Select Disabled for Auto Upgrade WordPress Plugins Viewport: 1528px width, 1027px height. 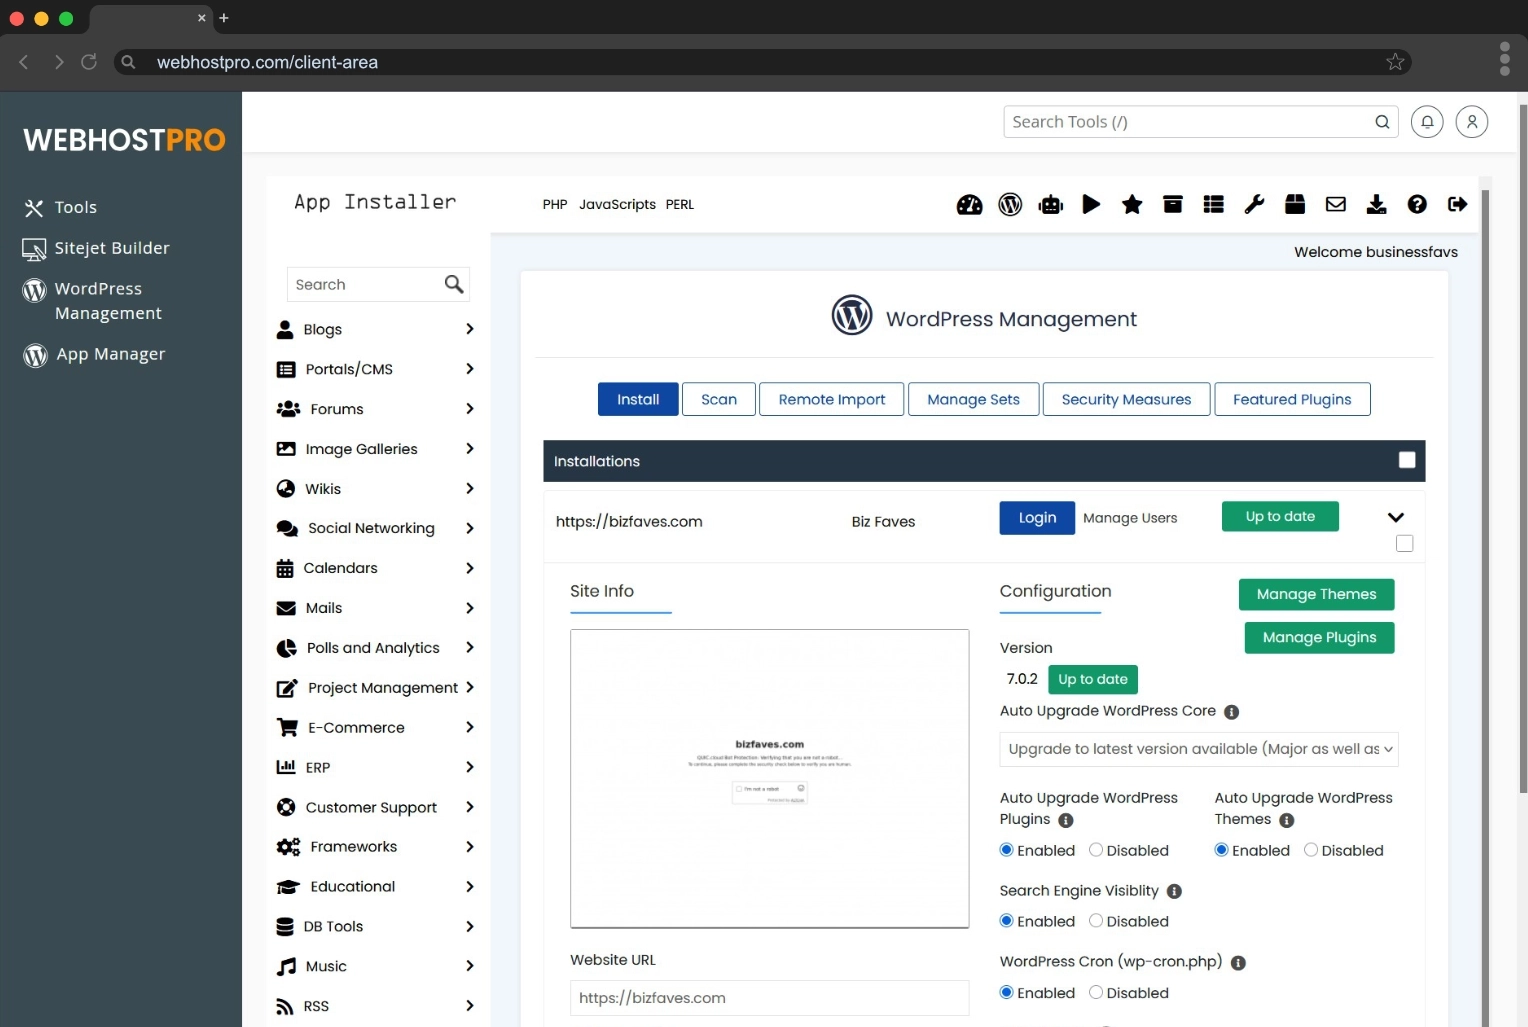pyautogui.click(x=1096, y=850)
